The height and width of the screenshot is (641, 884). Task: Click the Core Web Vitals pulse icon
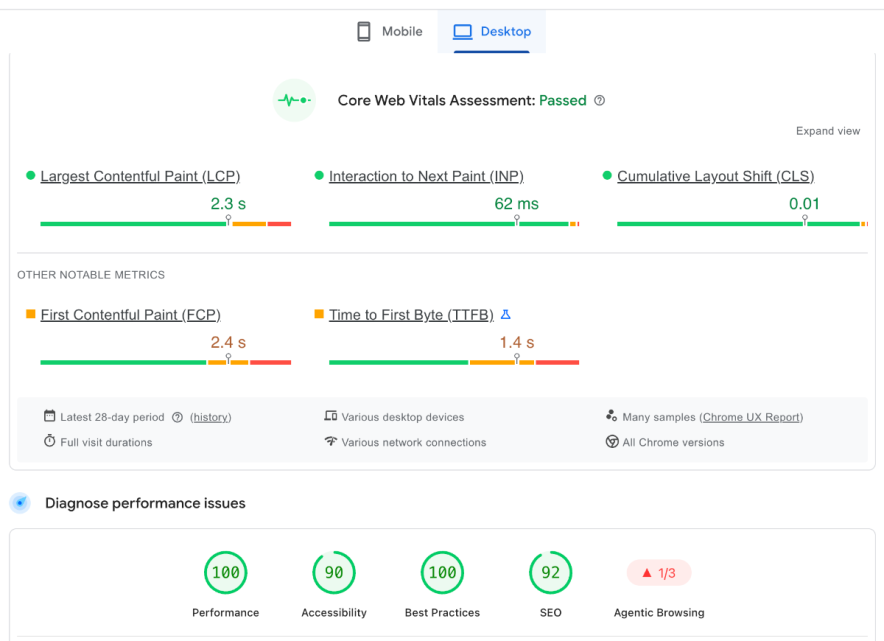pos(294,100)
